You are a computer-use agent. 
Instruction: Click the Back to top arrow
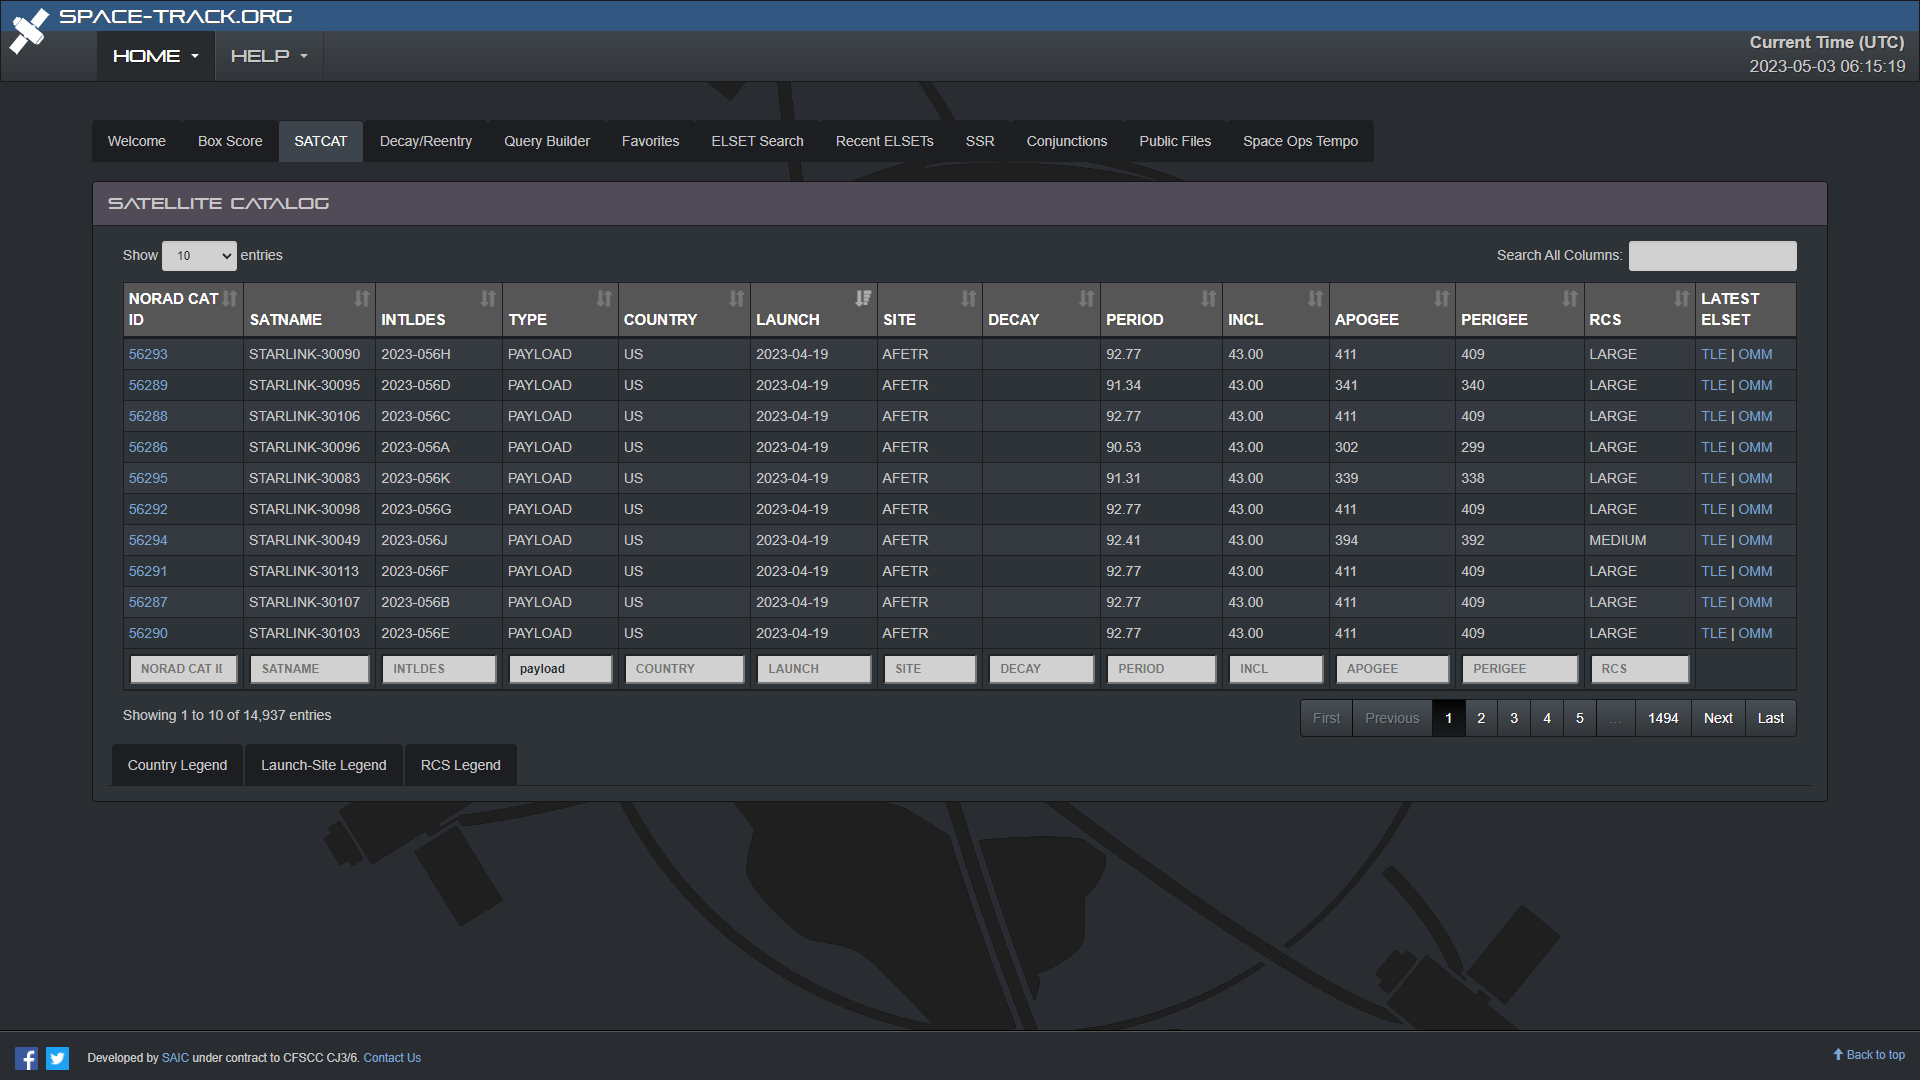[1838, 1054]
